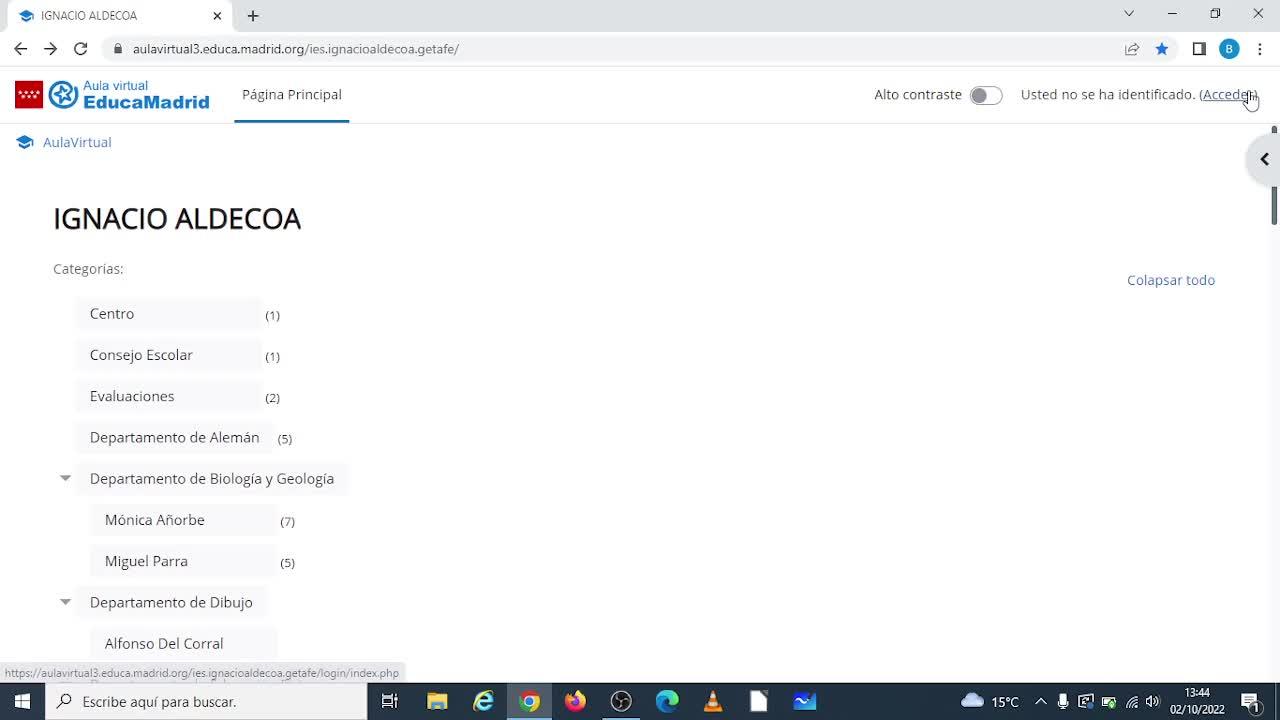Open File Explorer from taskbar
The image size is (1280, 720).
coord(437,701)
